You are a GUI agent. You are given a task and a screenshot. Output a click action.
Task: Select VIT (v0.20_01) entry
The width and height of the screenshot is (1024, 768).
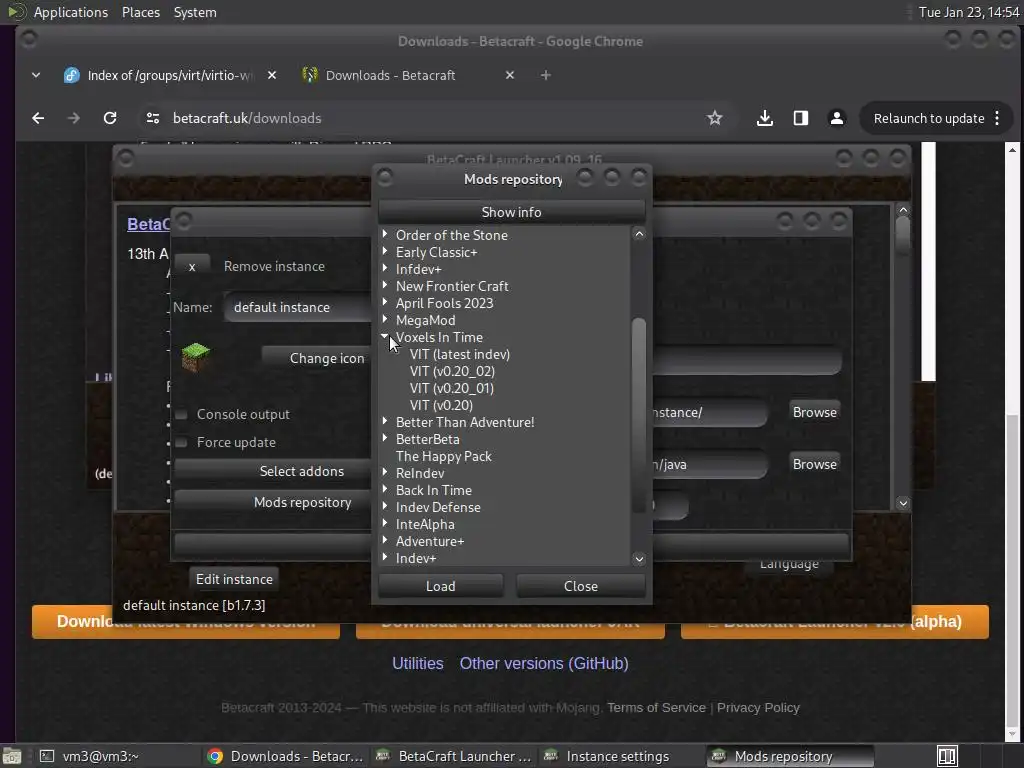click(x=451, y=389)
